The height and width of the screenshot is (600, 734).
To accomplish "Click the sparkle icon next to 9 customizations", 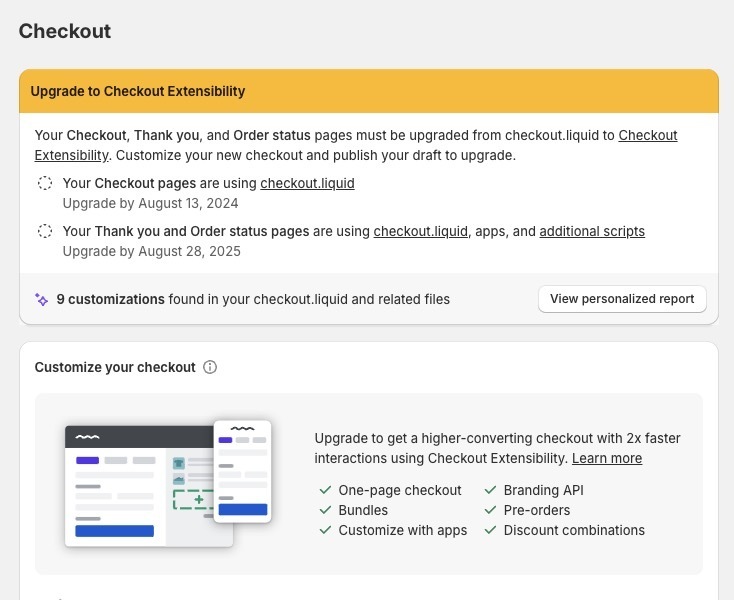I will [x=41, y=300].
